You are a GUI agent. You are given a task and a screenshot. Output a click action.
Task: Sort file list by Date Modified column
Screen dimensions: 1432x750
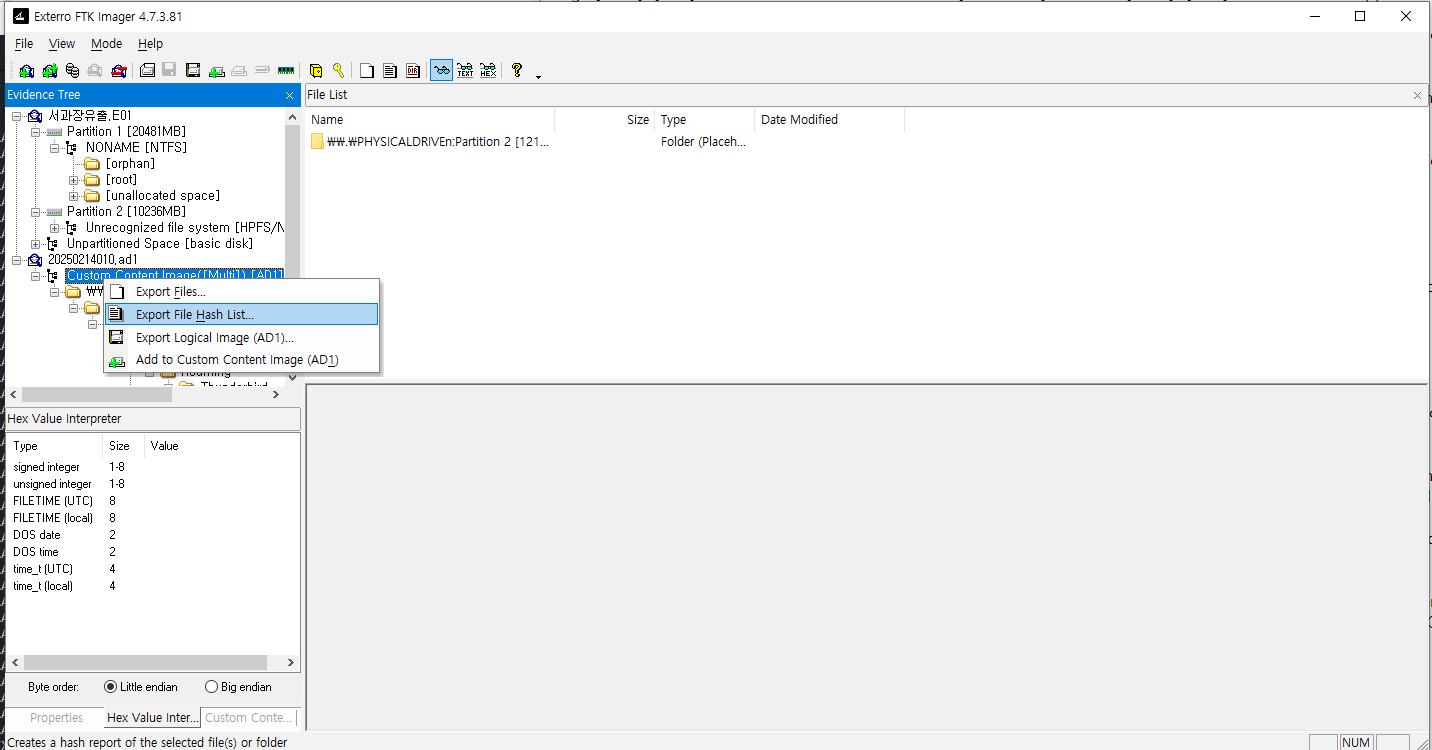(830, 120)
